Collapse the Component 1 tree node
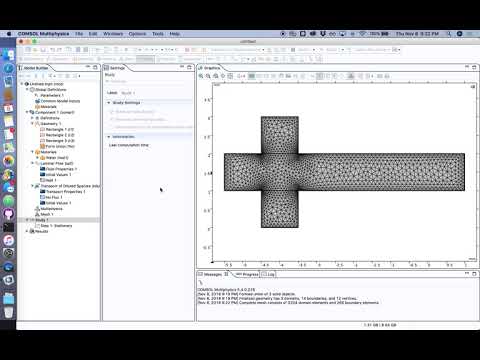Viewport: 480px width, 360px height. pos(27,112)
